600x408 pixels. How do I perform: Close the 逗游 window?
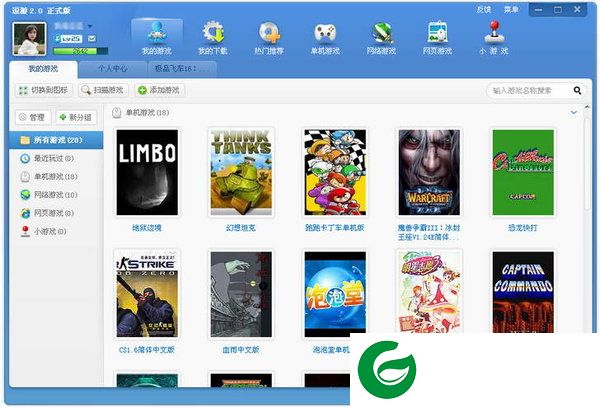pyautogui.click(x=577, y=10)
